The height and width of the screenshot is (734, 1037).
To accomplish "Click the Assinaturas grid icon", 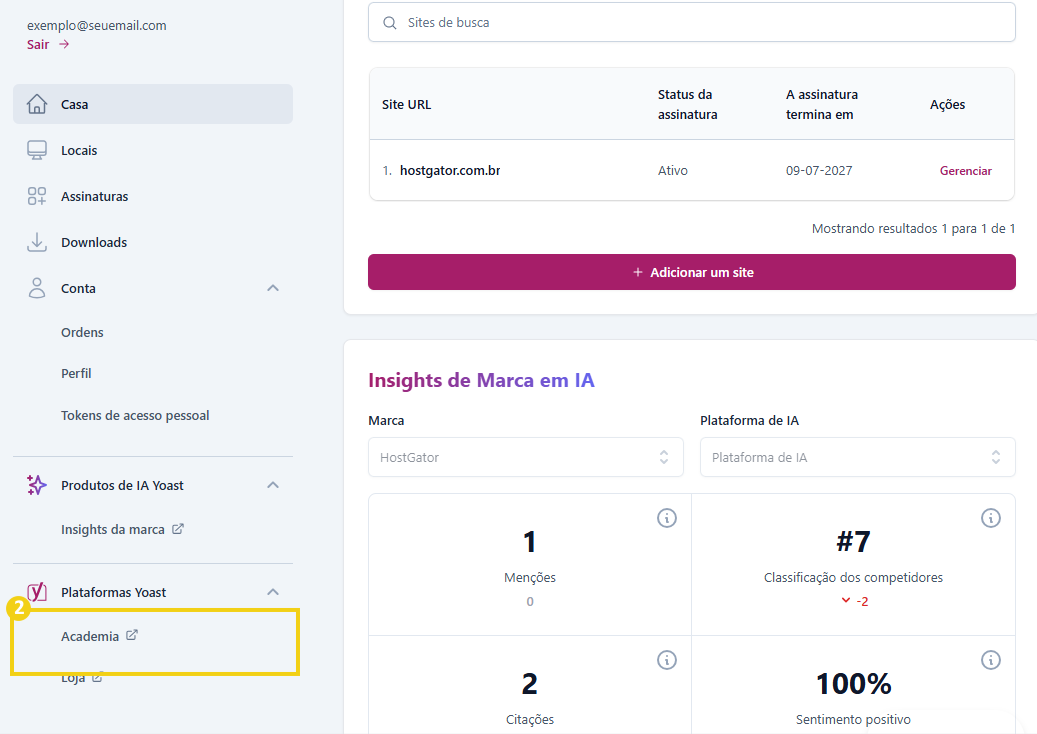I will click(37, 196).
